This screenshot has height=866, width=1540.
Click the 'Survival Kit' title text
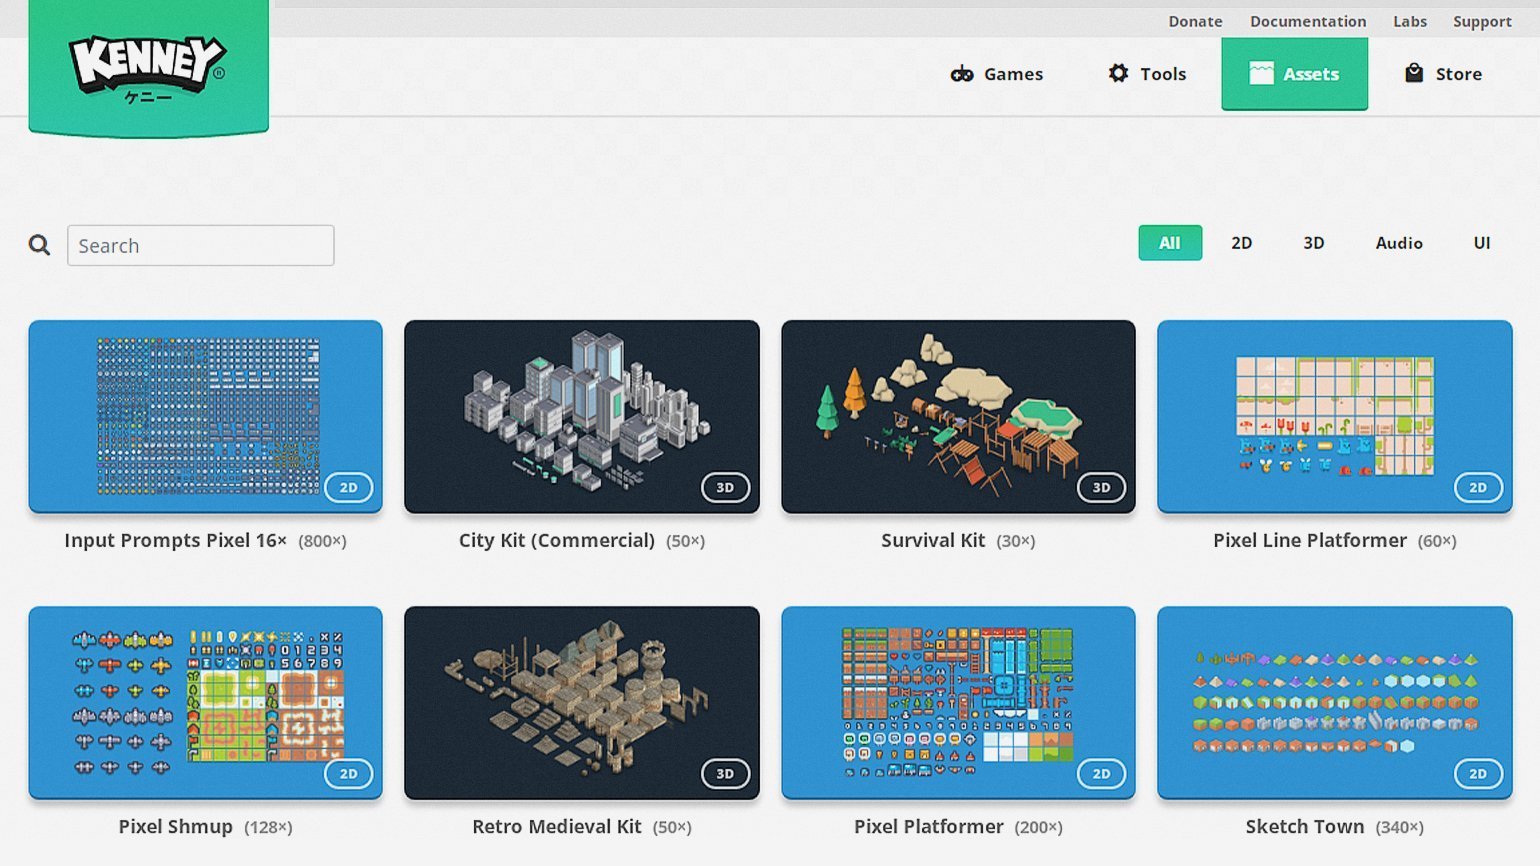(933, 541)
